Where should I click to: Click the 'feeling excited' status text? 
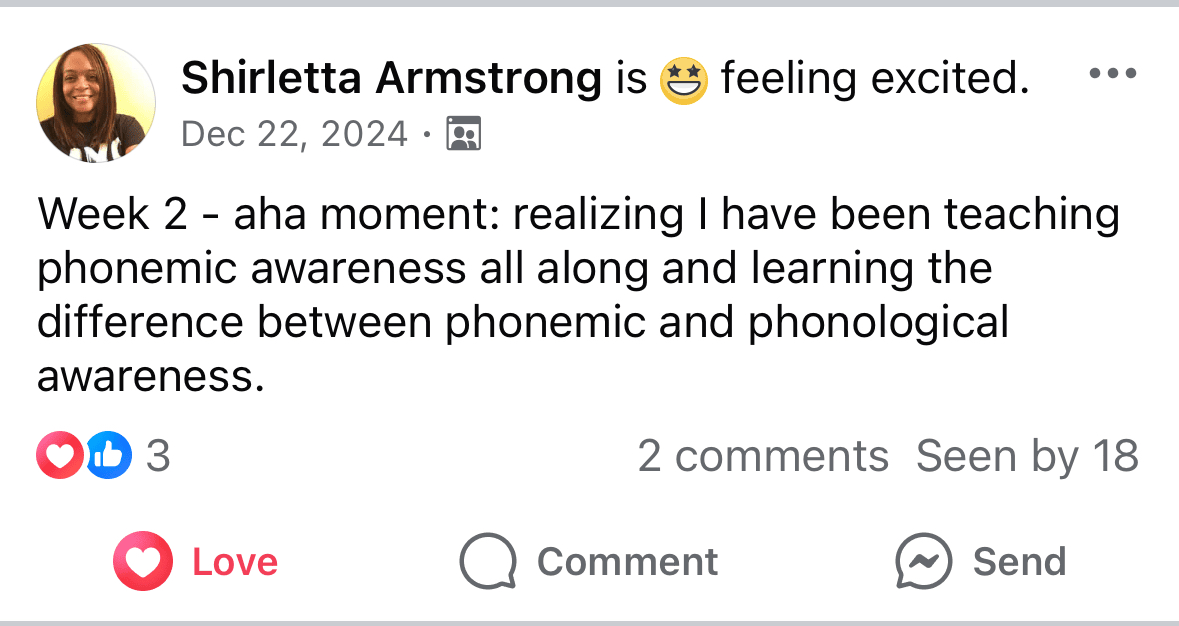[x=875, y=78]
